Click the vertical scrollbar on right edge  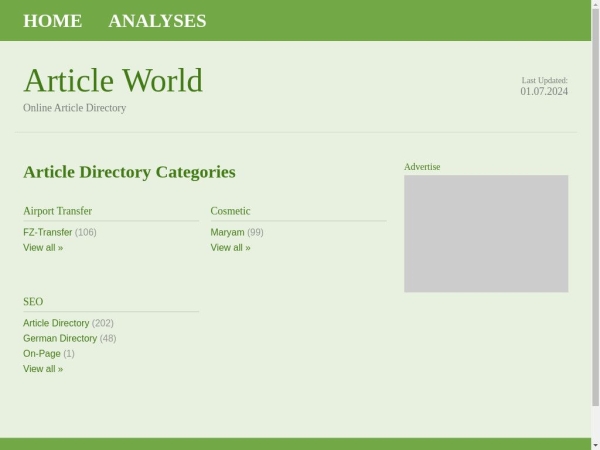tap(595, 200)
